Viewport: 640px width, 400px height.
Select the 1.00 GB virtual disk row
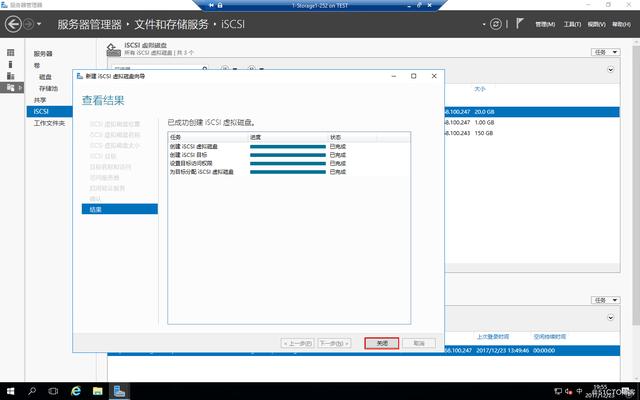(532, 122)
